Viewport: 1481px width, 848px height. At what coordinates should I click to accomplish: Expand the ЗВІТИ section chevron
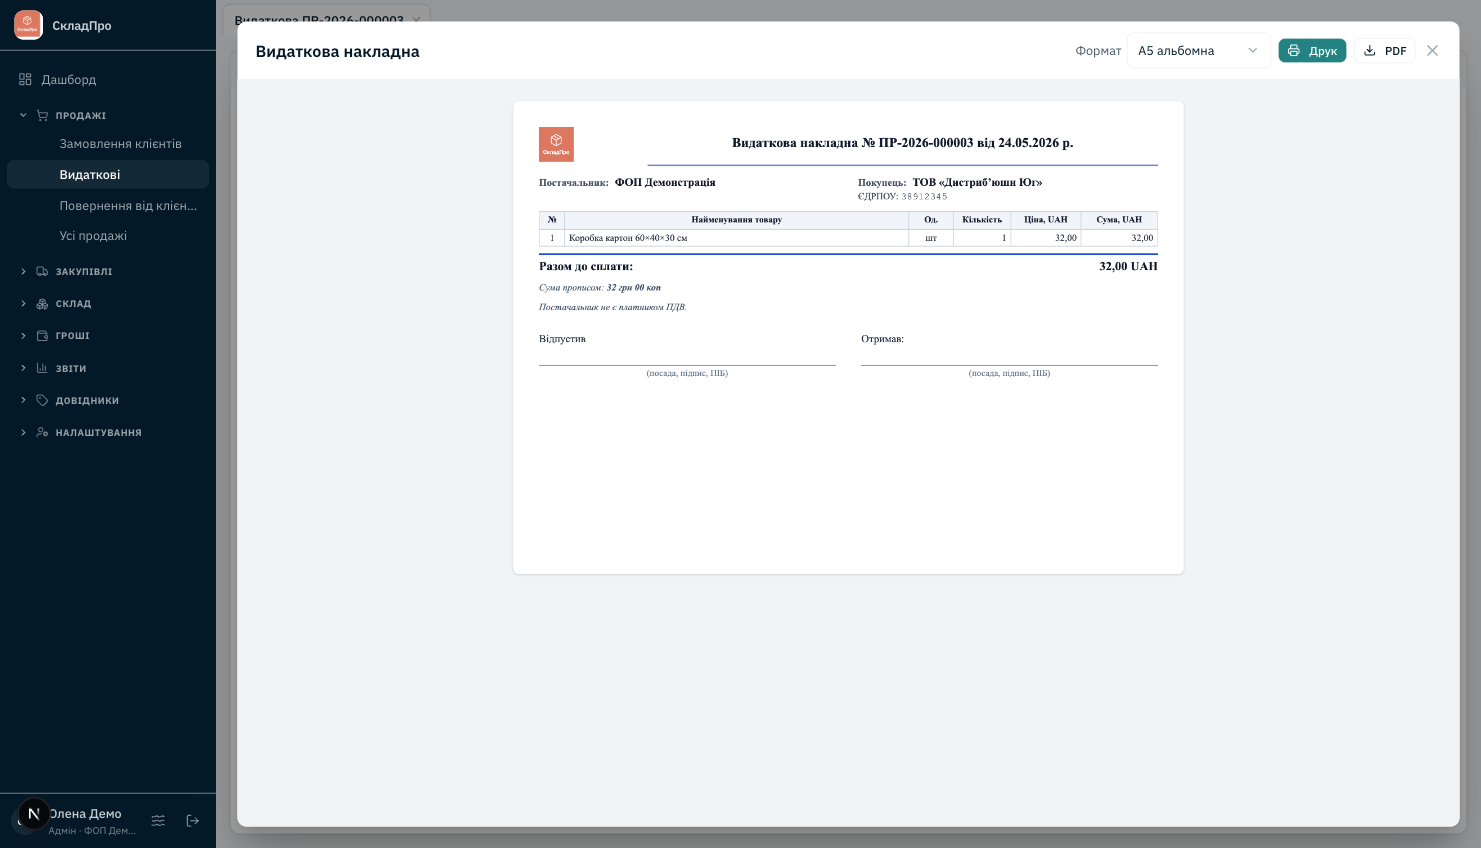coord(23,368)
